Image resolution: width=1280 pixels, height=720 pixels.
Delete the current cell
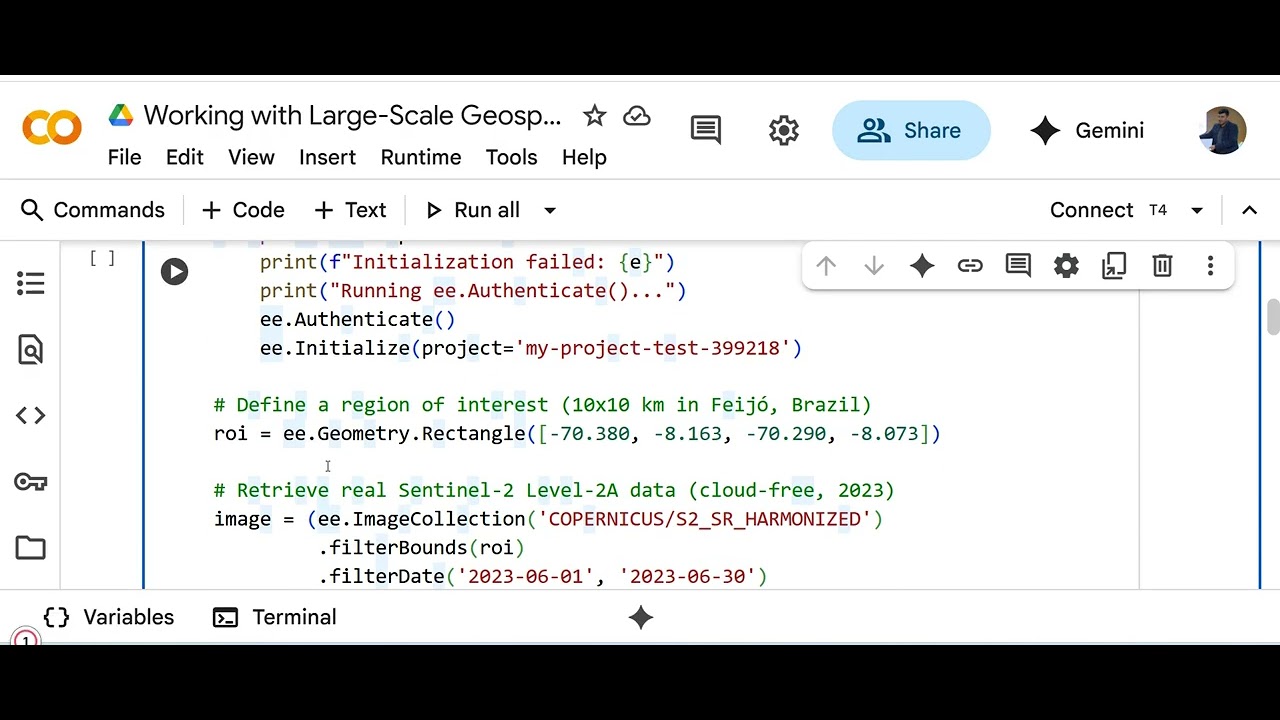tap(1162, 266)
